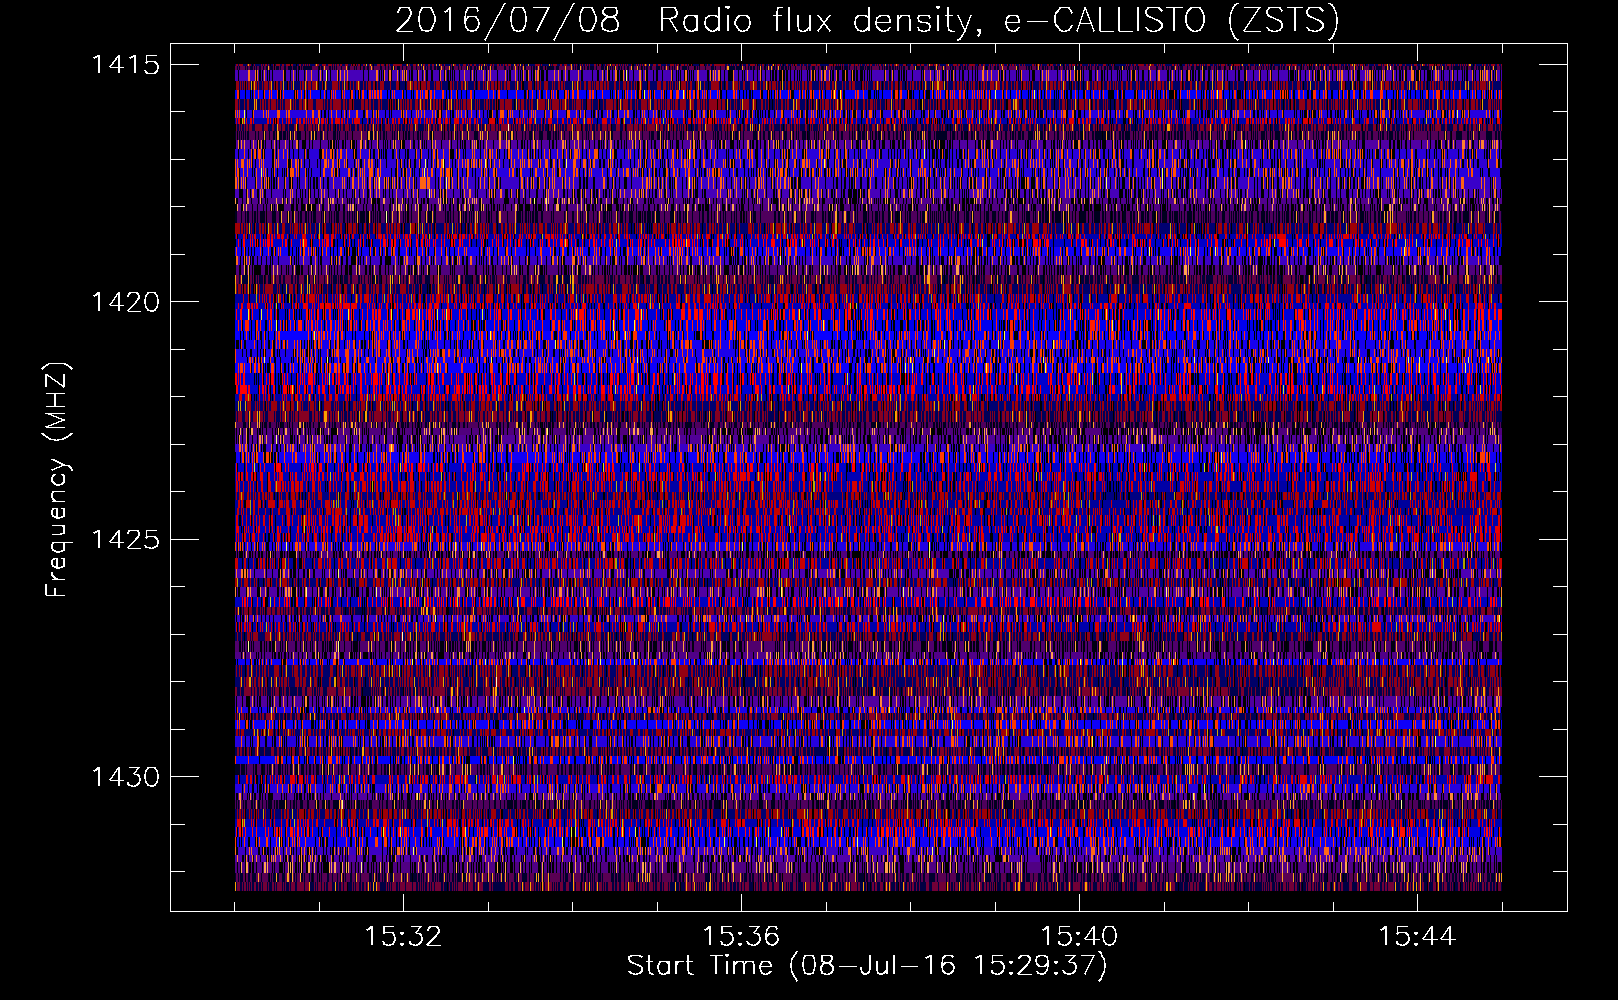
Task: Click the '15:44' time tick label
Action: pyautogui.click(x=1417, y=936)
